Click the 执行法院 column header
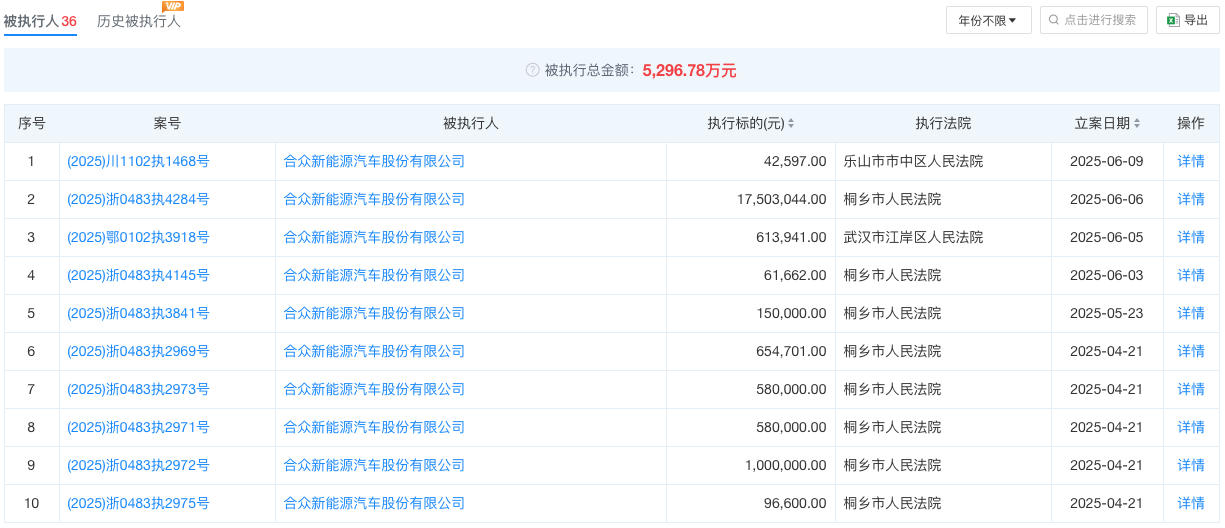1225x528 pixels. [943, 124]
